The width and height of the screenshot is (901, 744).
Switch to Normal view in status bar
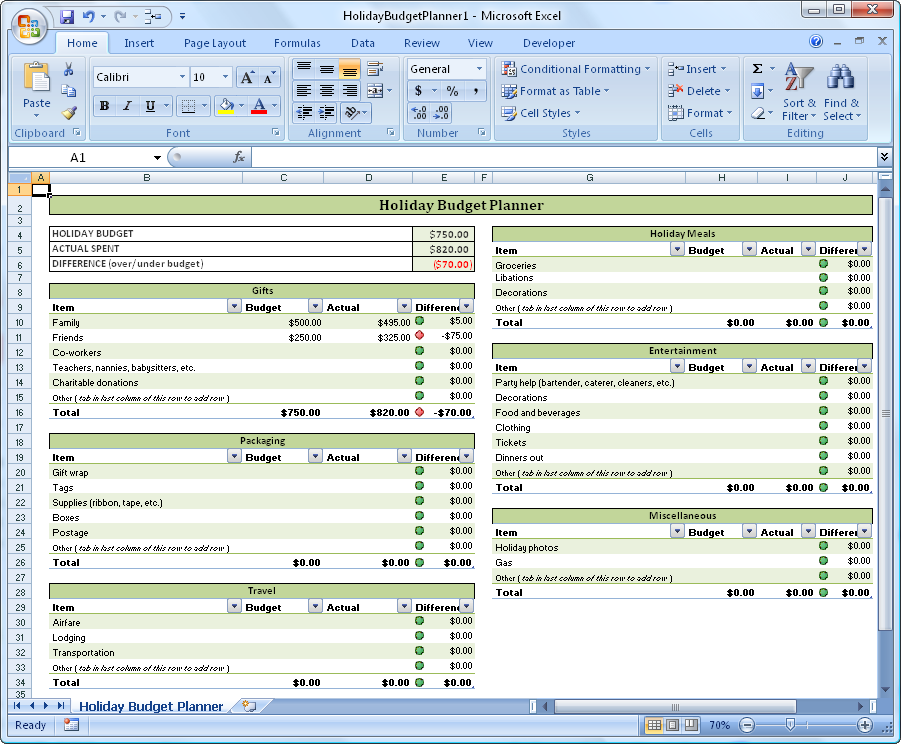(x=654, y=725)
